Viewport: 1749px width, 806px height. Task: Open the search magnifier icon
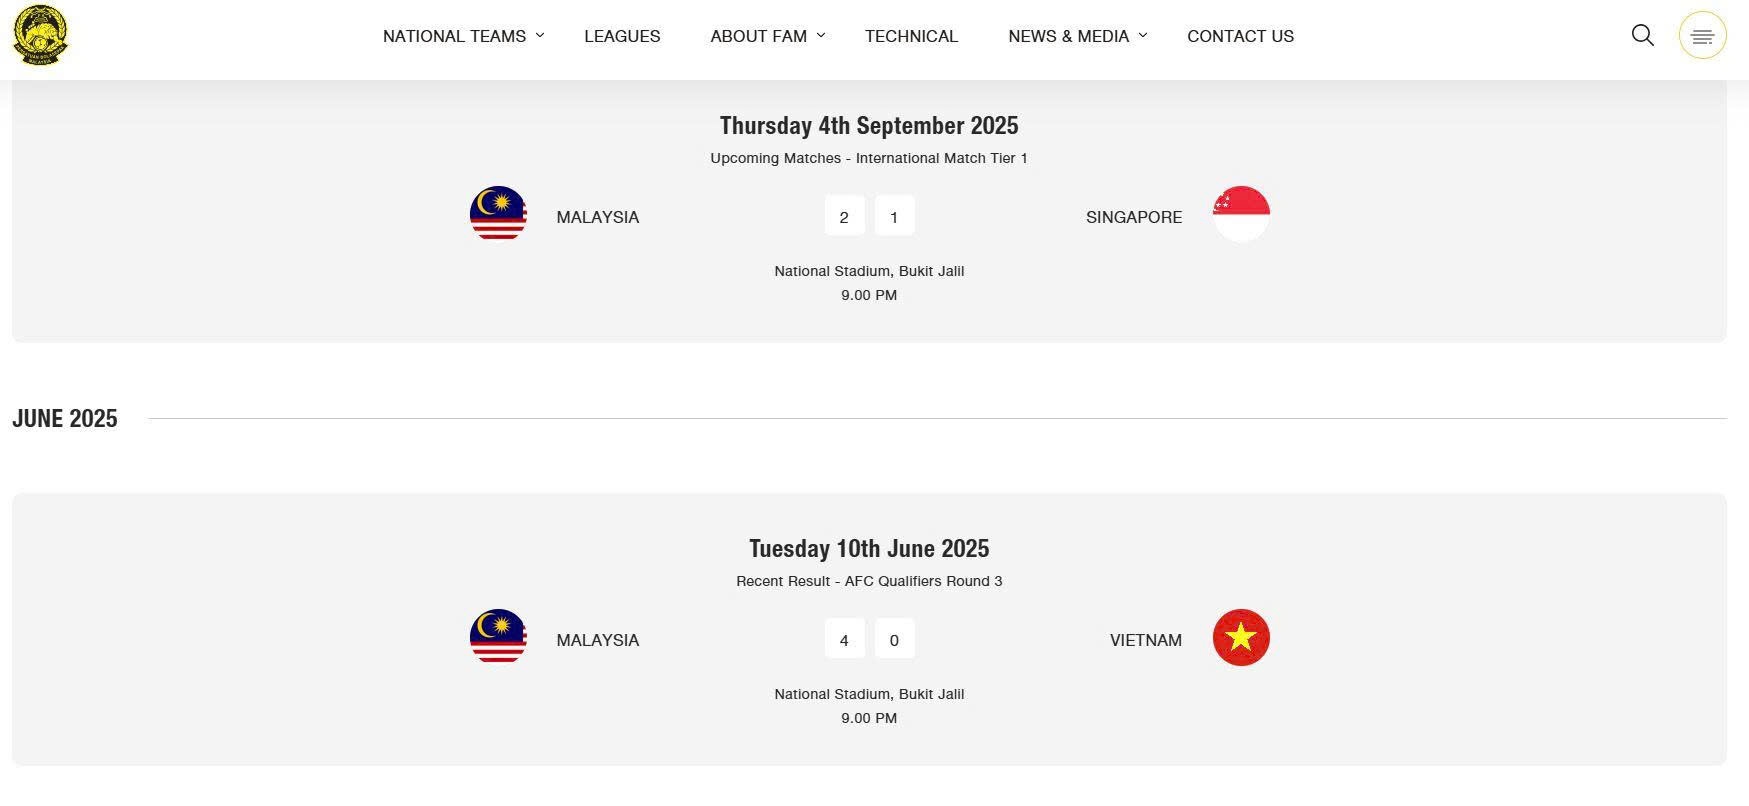[x=1642, y=36]
